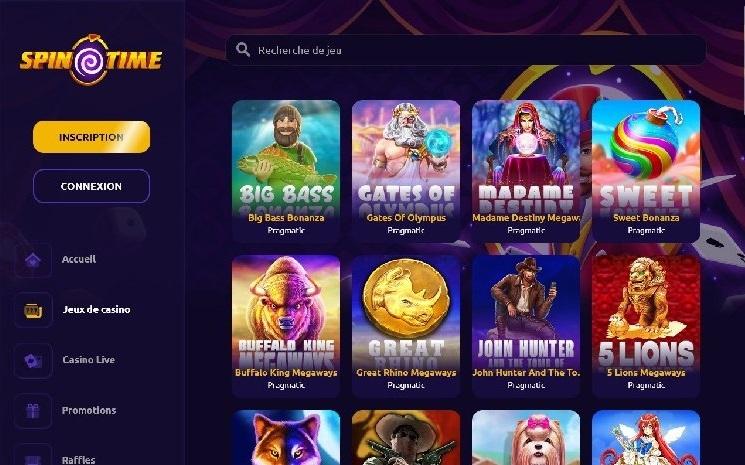Open the Madame Destiny Megaways tile
Image resolution: width=745 pixels, height=465 pixels.
point(526,171)
